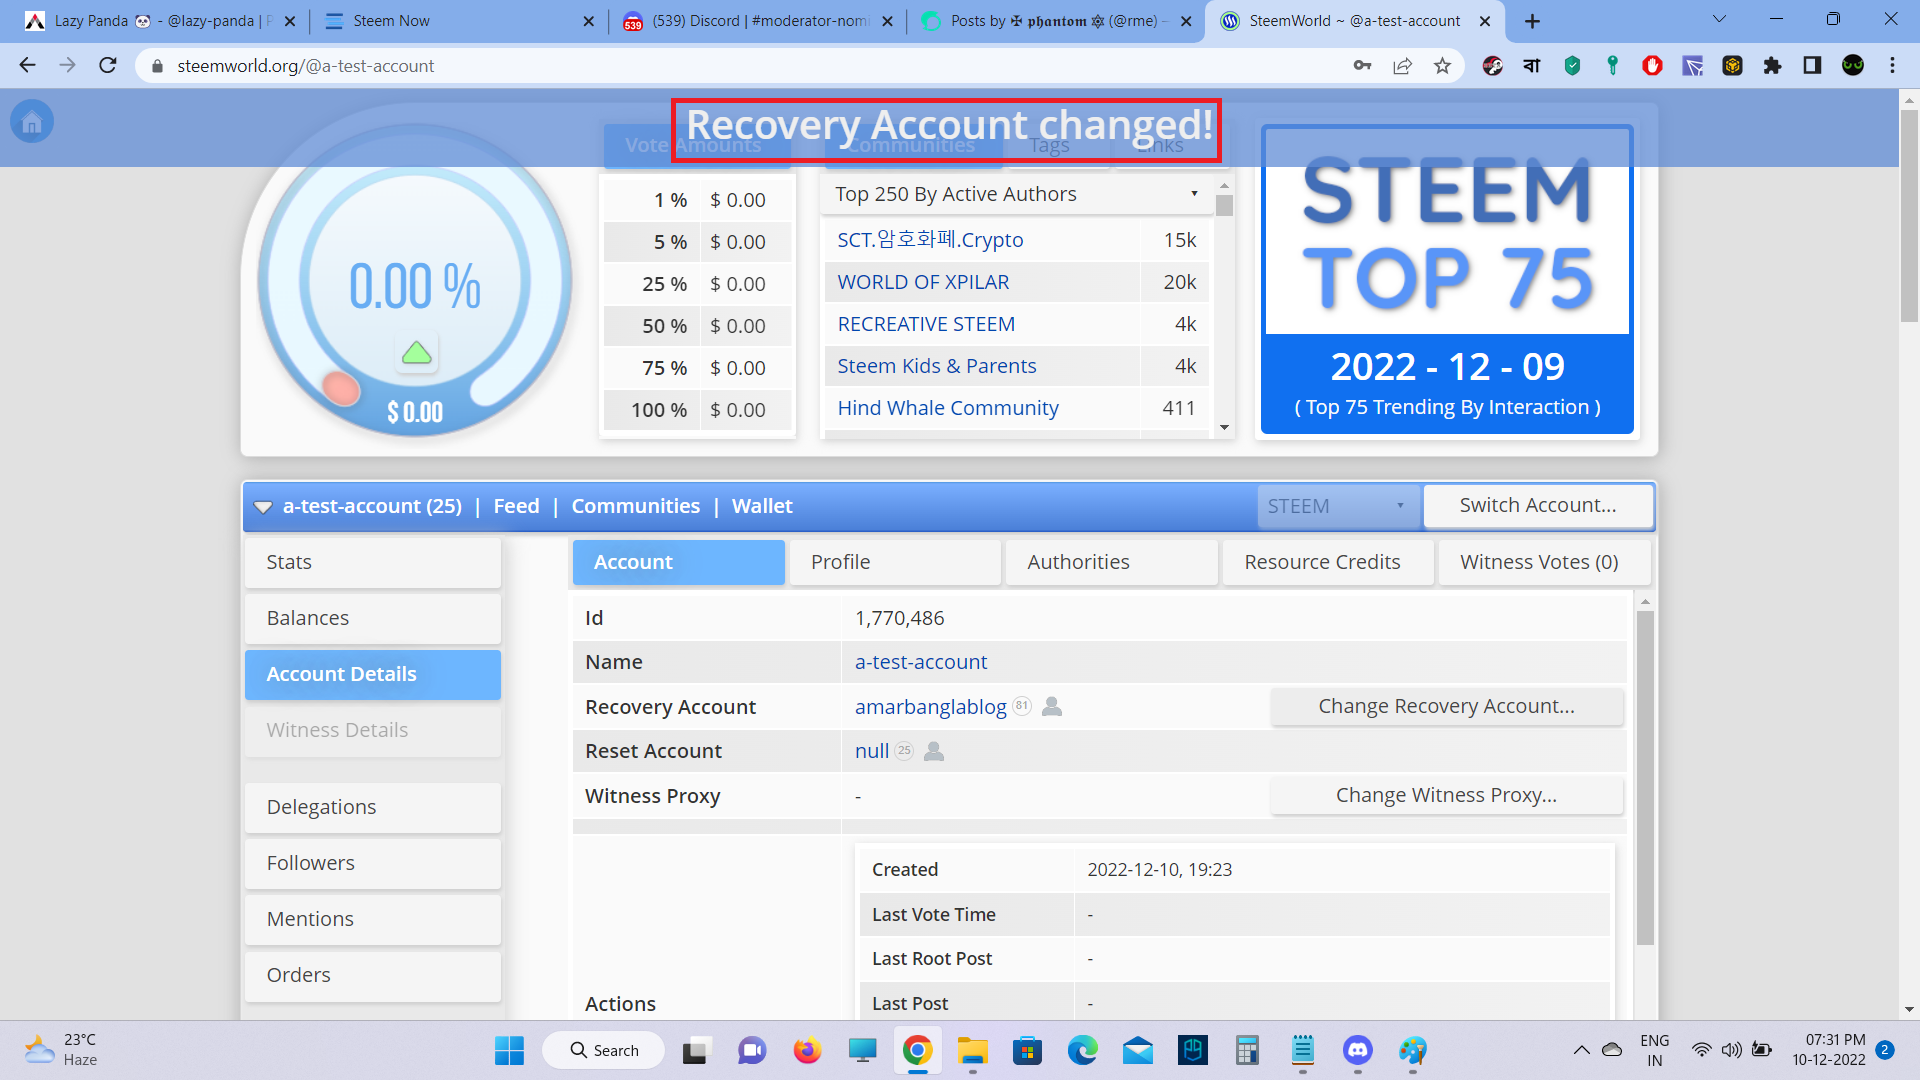
Task: Open Discord from the taskbar
Action: click(x=1357, y=1050)
